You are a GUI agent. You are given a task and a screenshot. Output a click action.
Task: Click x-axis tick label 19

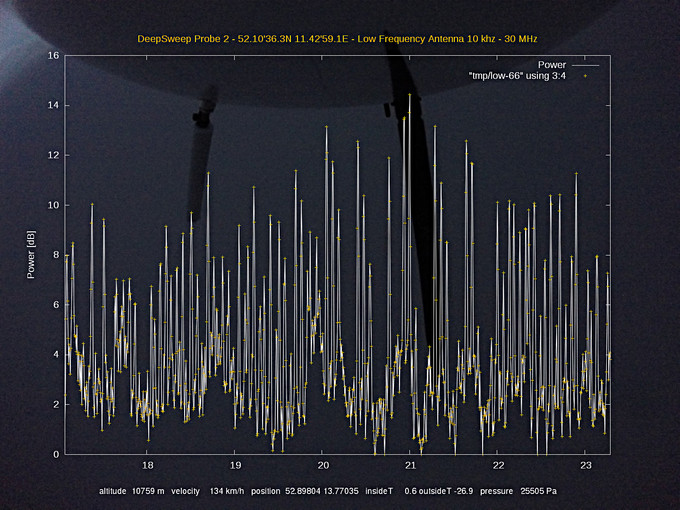pos(235,466)
